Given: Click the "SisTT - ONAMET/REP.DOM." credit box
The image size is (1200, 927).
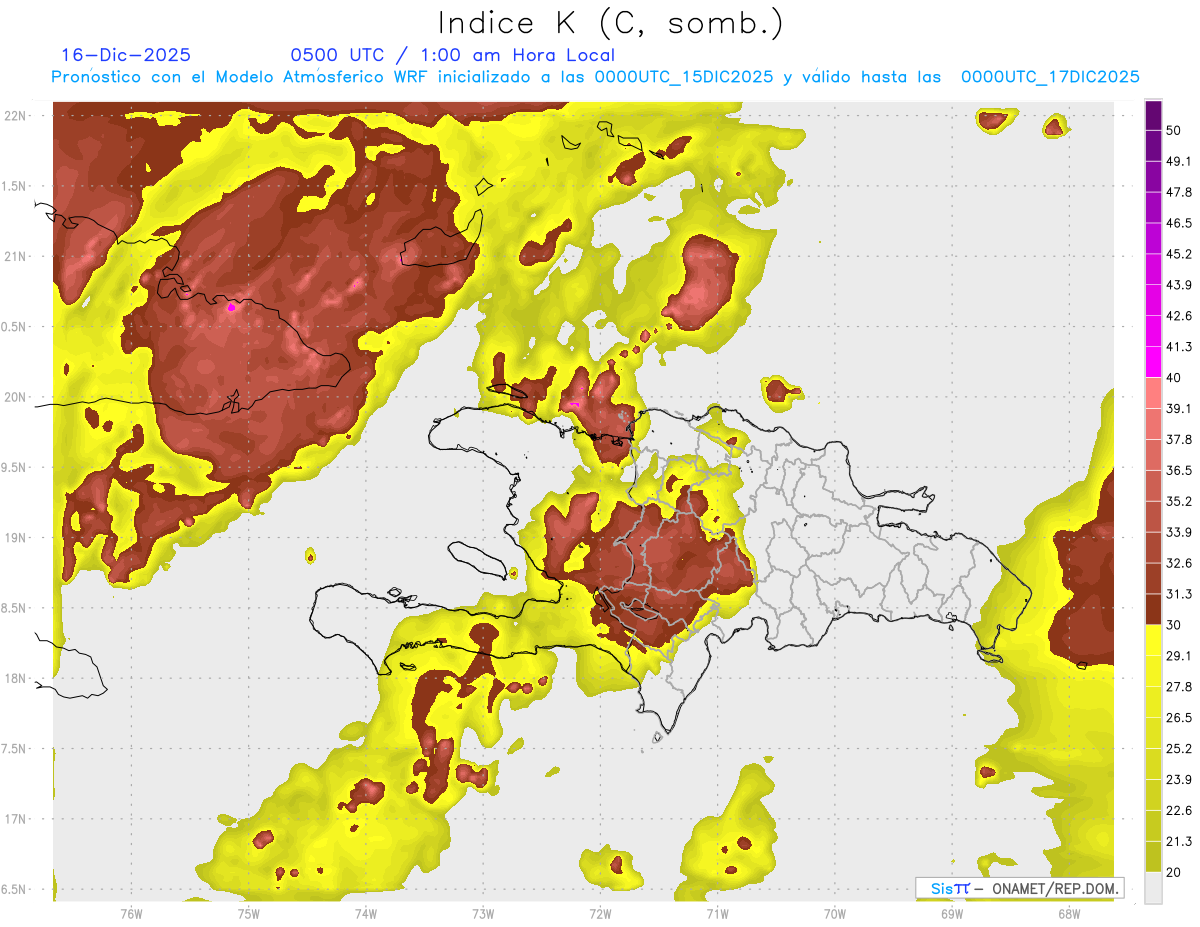Looking at the screenshot, I should click(1019, 888).
